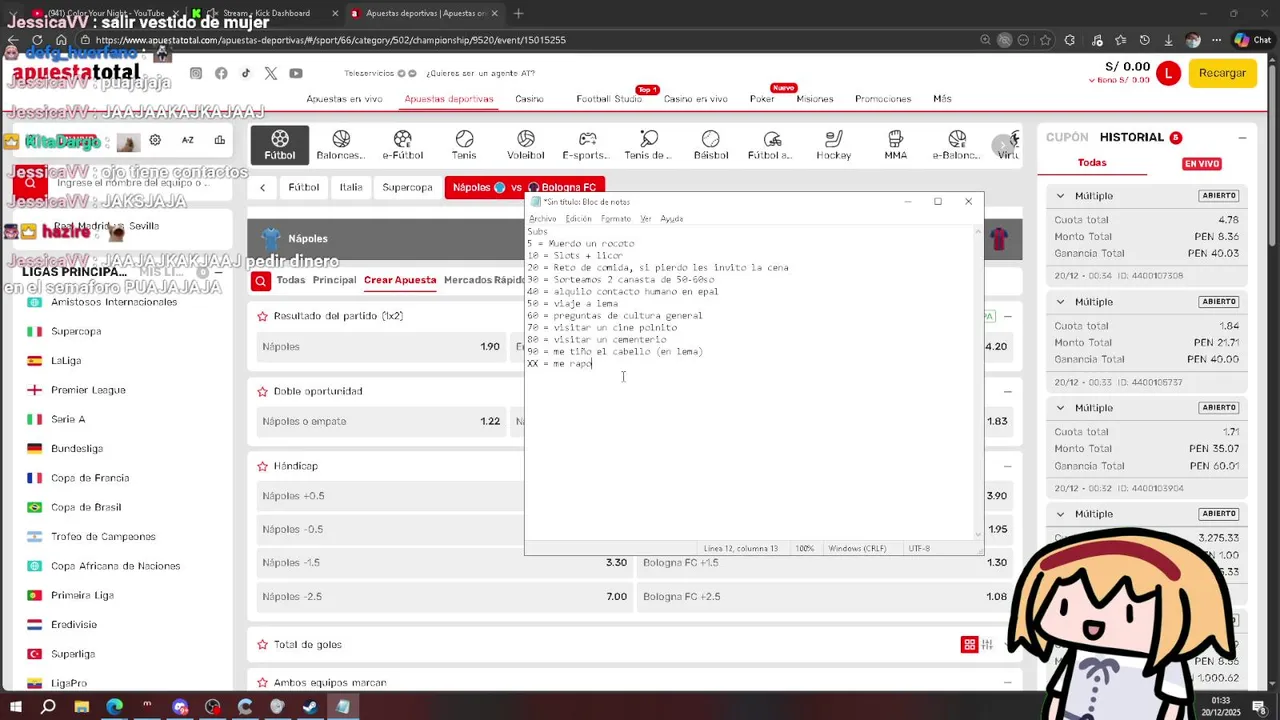This screenshot has height=720, width=1280.
Task: Click the Recargar button
Action: pos(1222,73)
